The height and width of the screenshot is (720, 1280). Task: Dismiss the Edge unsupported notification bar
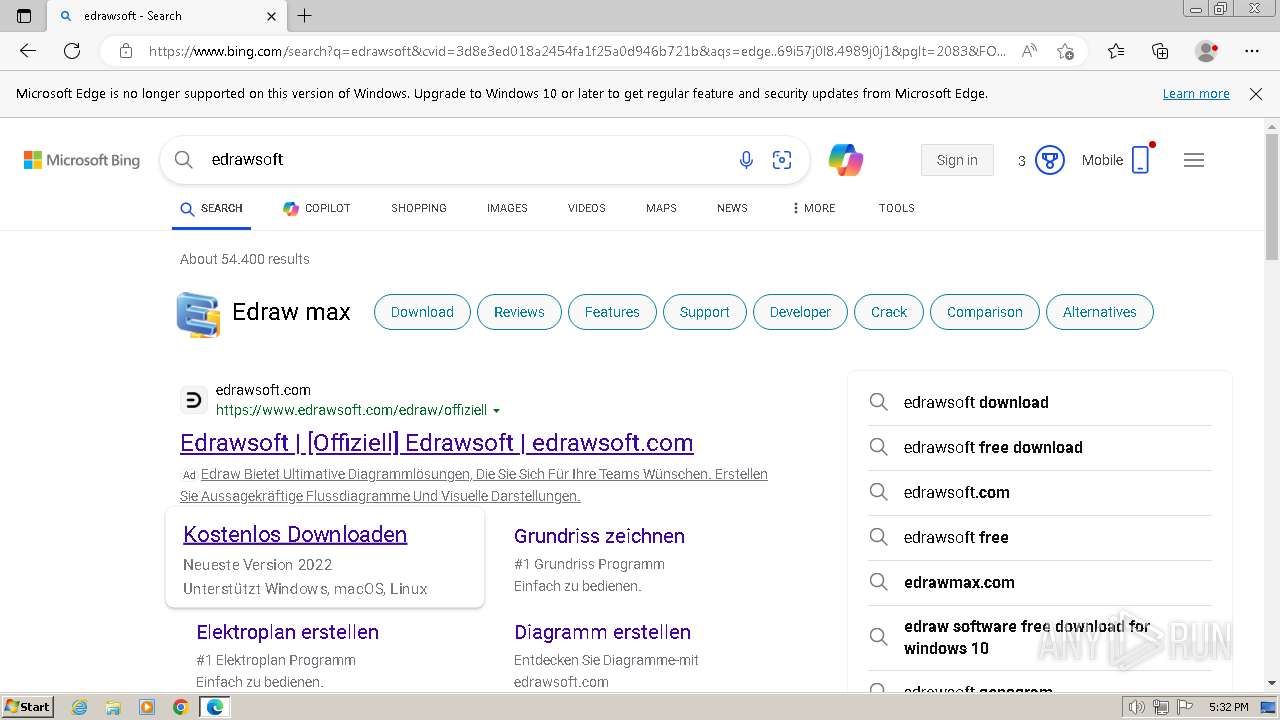coord(1256,94)
